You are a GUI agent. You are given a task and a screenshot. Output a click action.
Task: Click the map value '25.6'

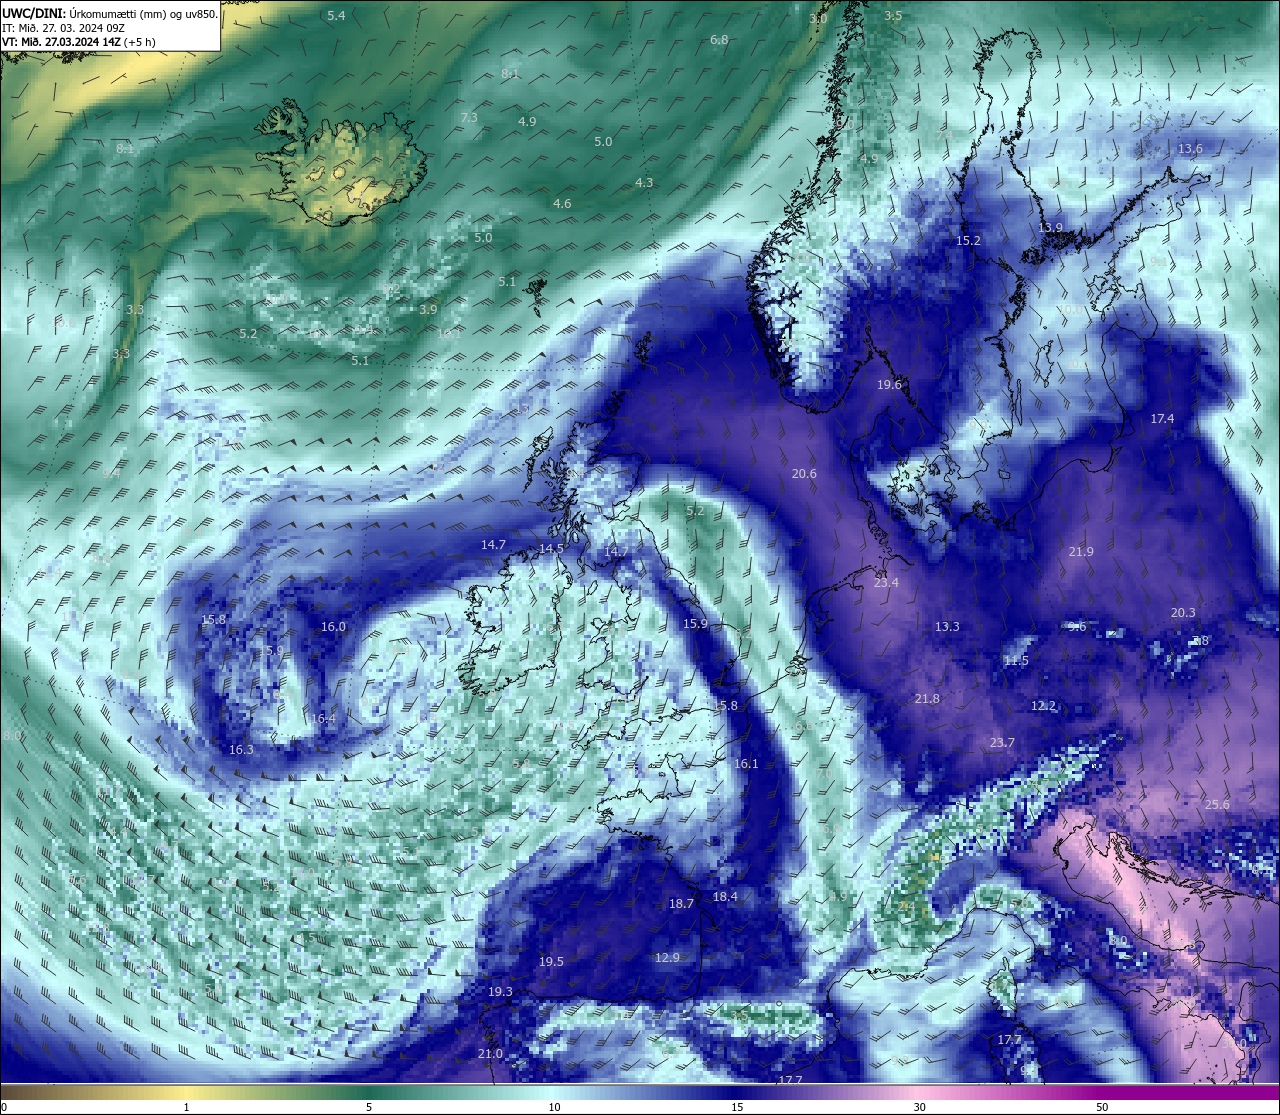[1217, 805]
